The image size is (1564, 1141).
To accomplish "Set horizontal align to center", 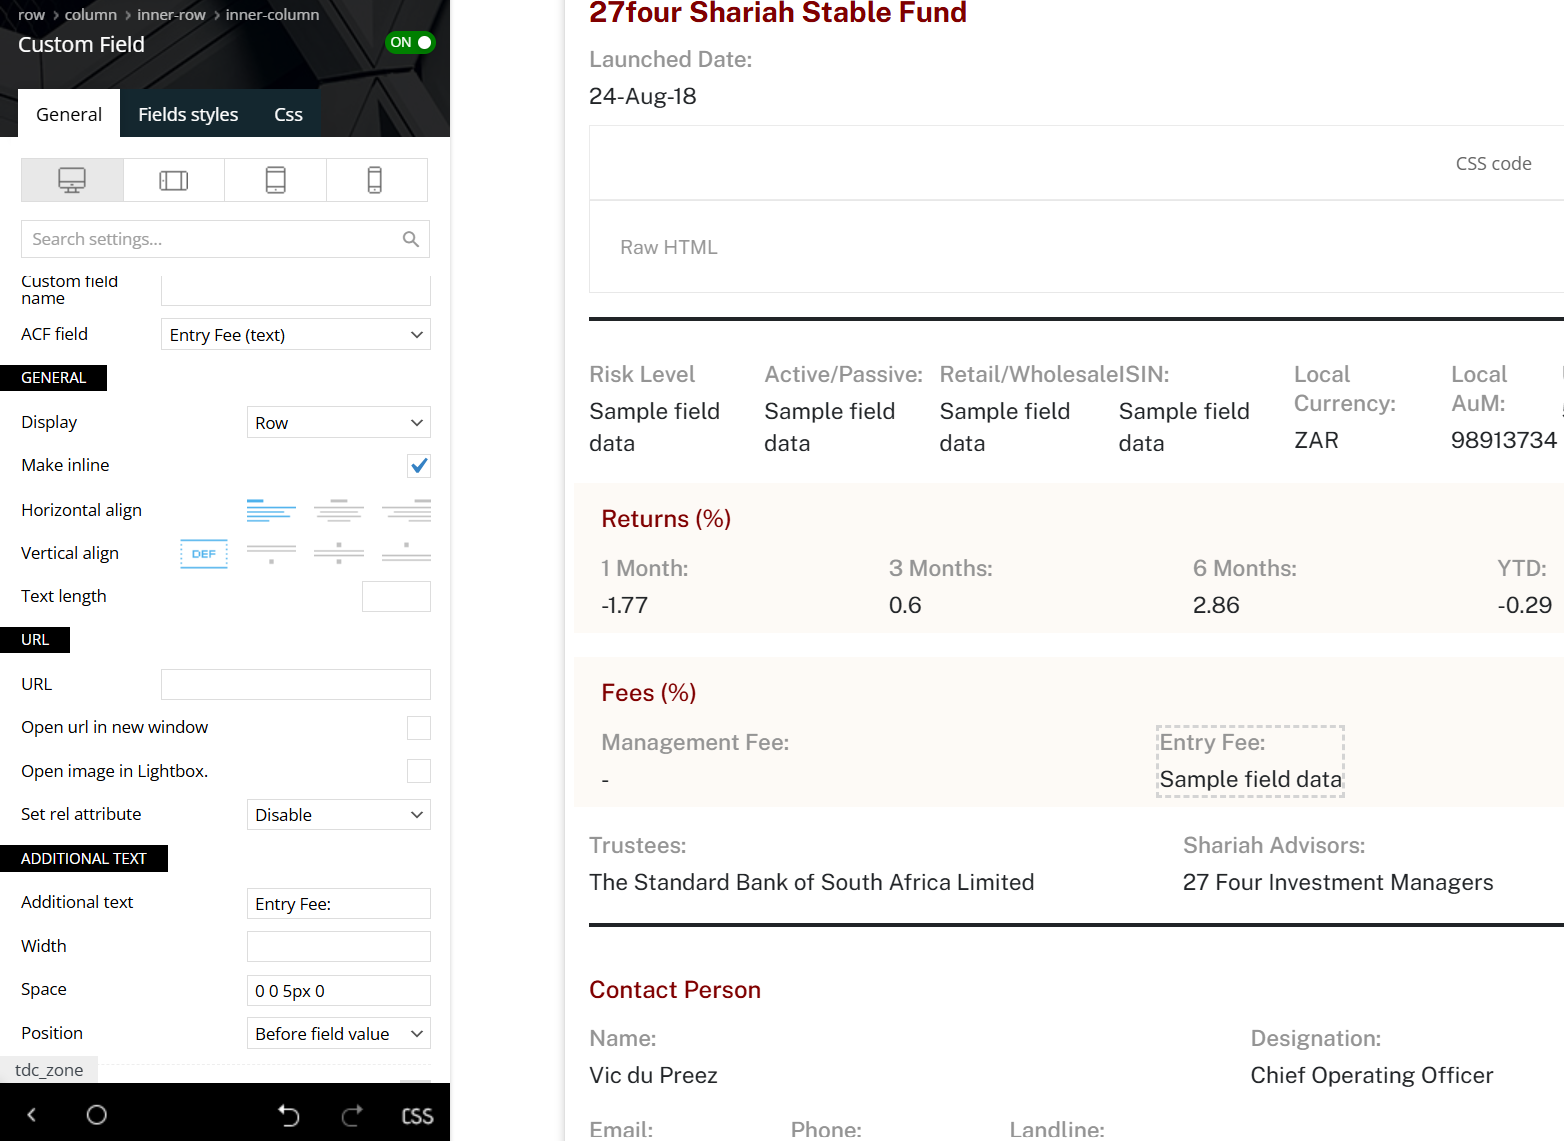I will (339, 510).
